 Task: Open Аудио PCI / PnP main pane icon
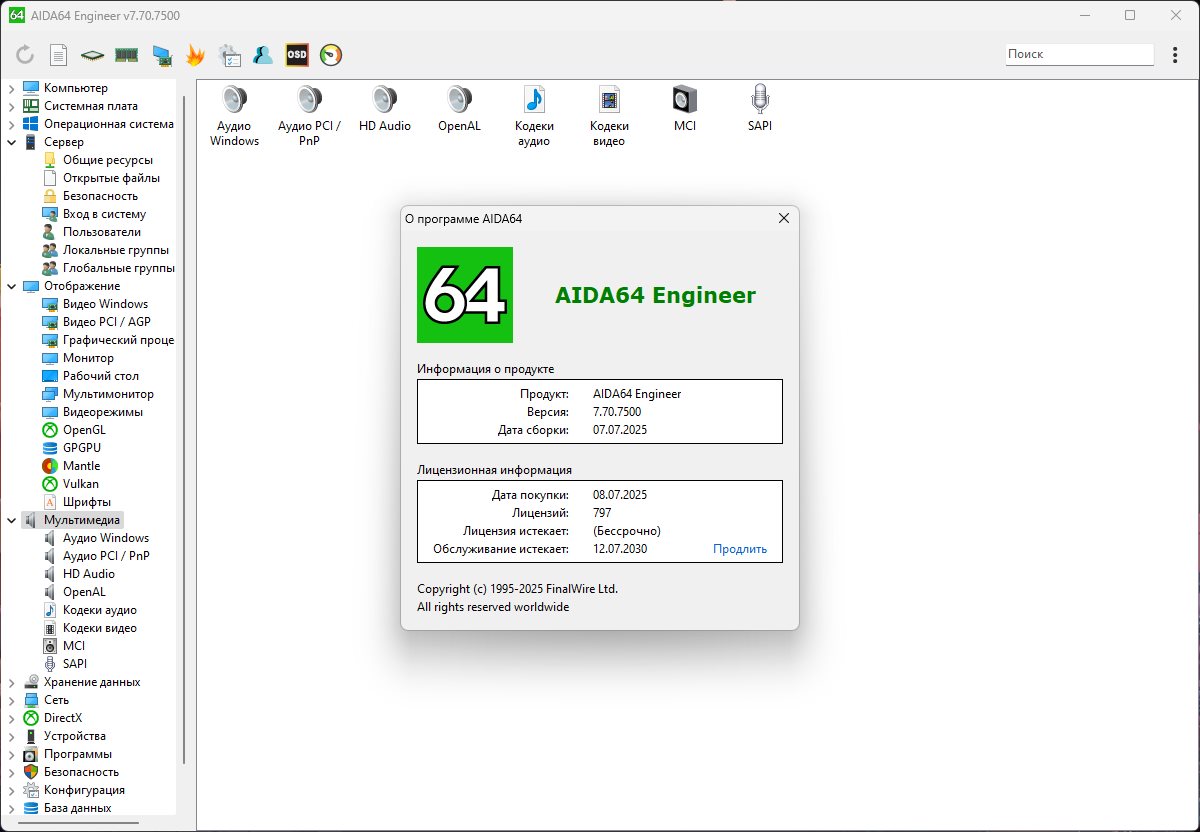309,116
